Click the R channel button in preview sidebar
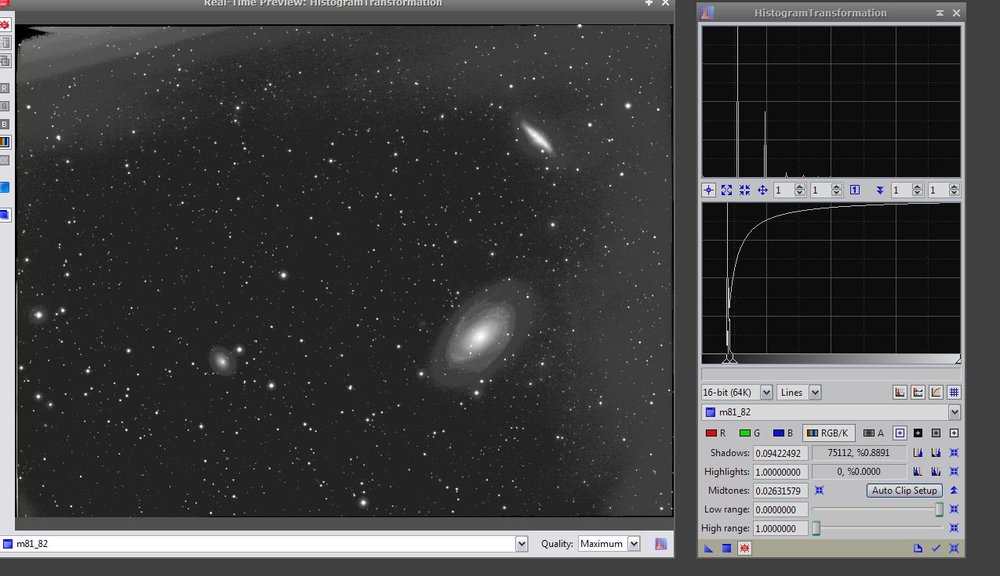 pos(4,88)
